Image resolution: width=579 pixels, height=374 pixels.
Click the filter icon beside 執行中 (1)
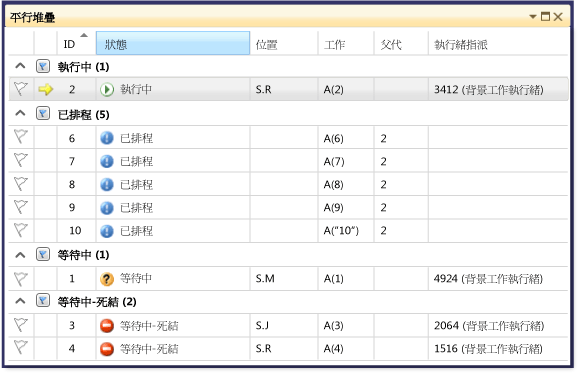[x=43, y=66]
